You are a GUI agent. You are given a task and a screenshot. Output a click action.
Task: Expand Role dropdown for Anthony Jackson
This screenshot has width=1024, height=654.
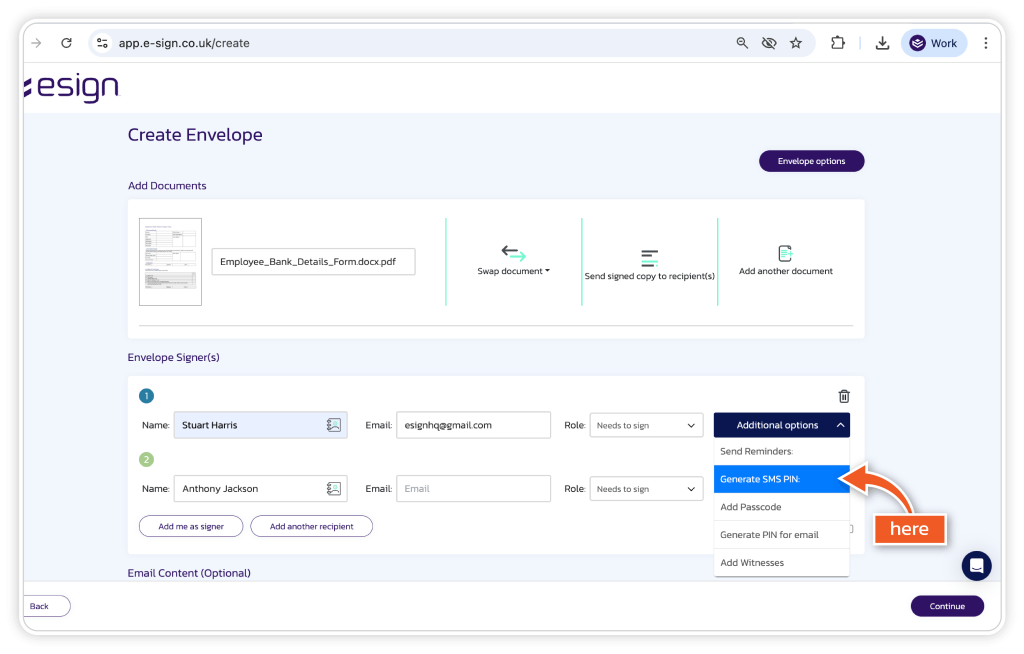(646, 489)
